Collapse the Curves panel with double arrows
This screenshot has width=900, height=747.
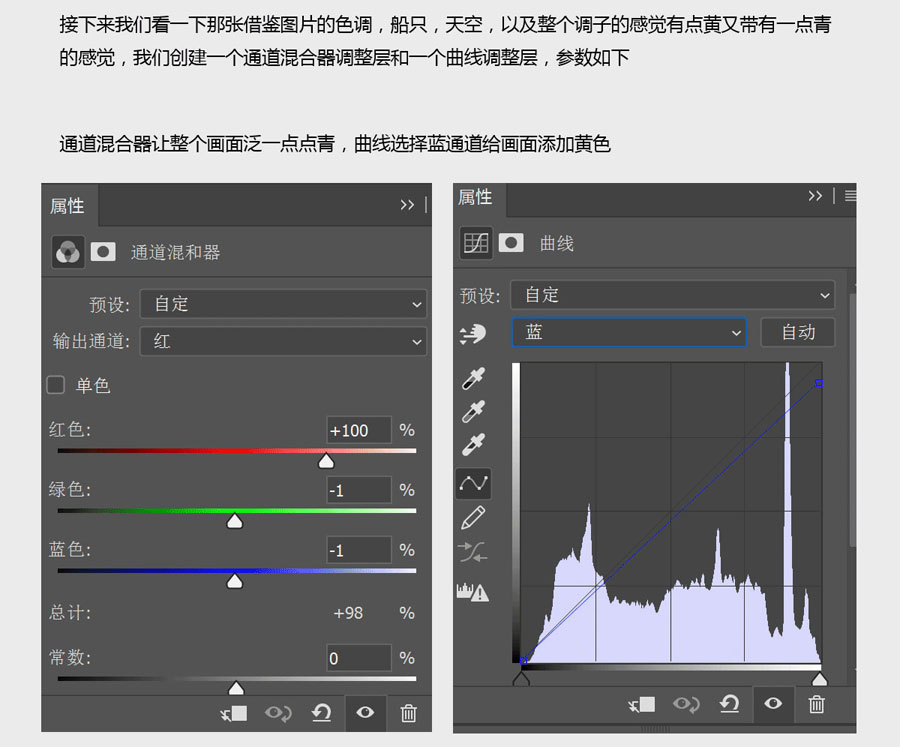[815, 197]
